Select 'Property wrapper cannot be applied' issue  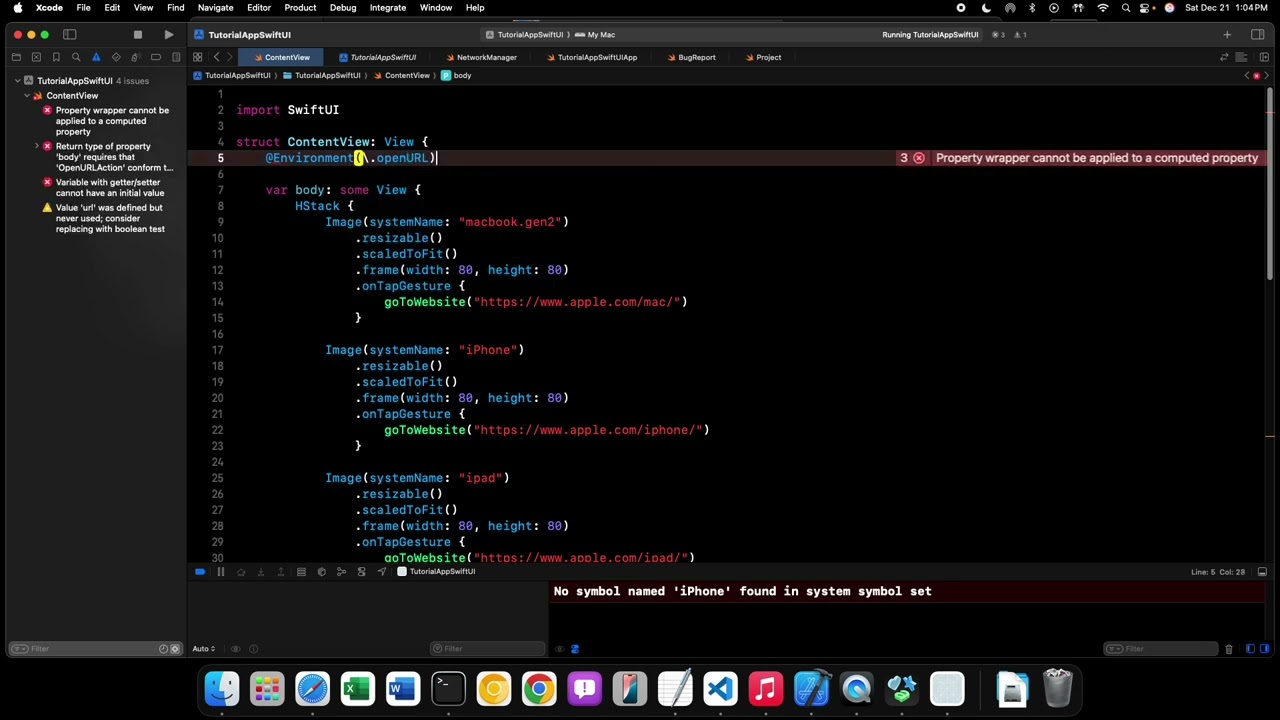pyautogui.click(x=112, y=121)
